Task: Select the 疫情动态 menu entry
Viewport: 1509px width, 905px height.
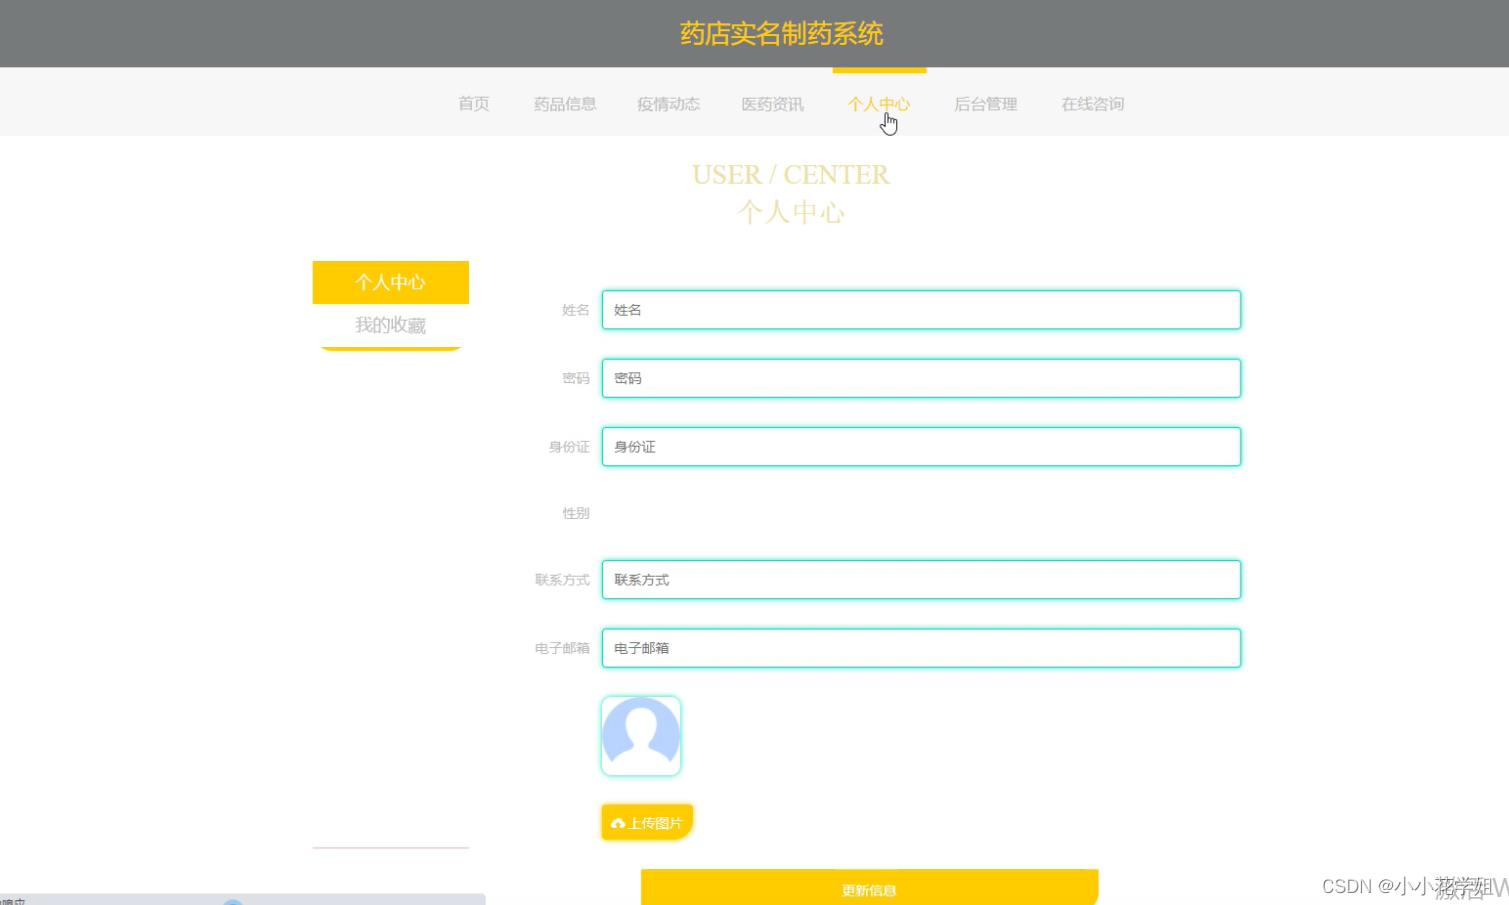Action: click(668, 104)
